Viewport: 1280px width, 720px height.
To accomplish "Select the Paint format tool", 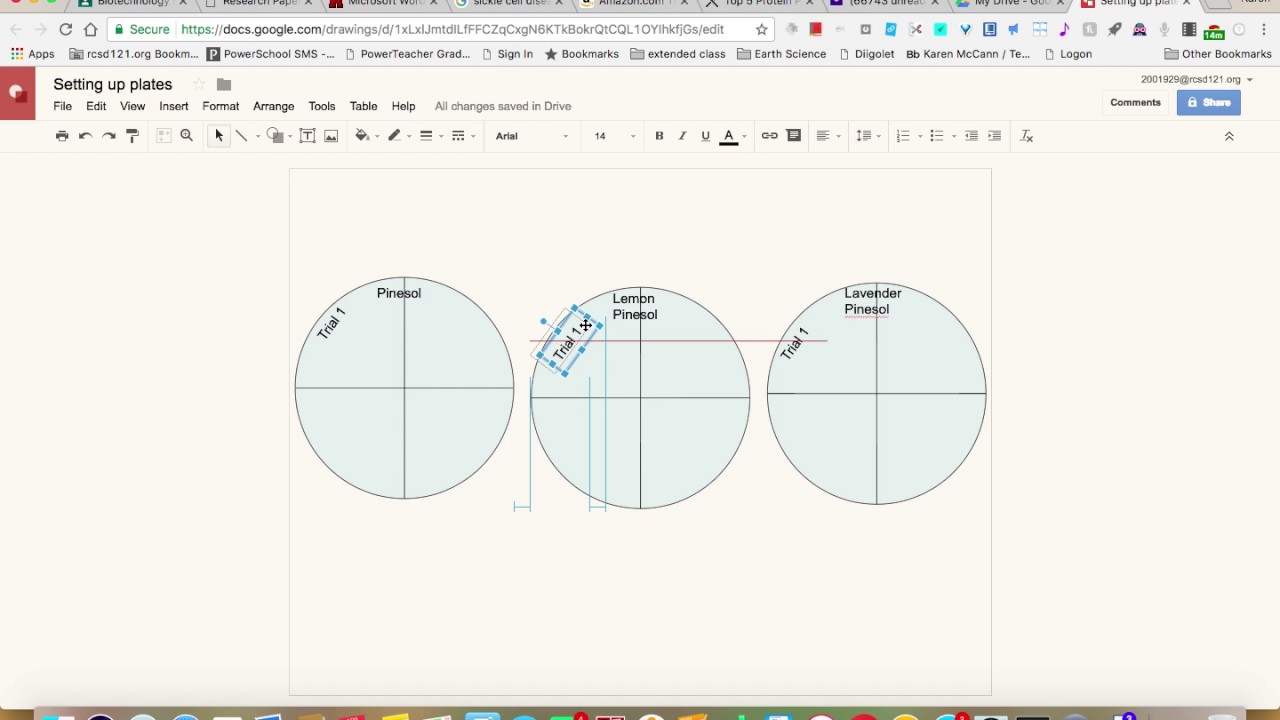I will point(132,136).
